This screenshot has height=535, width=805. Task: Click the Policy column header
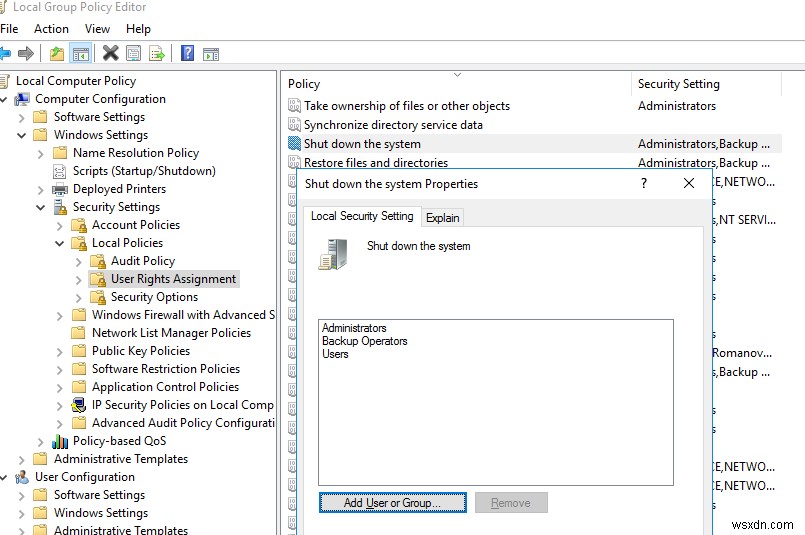pyautogui.click(x=455, y=84)
